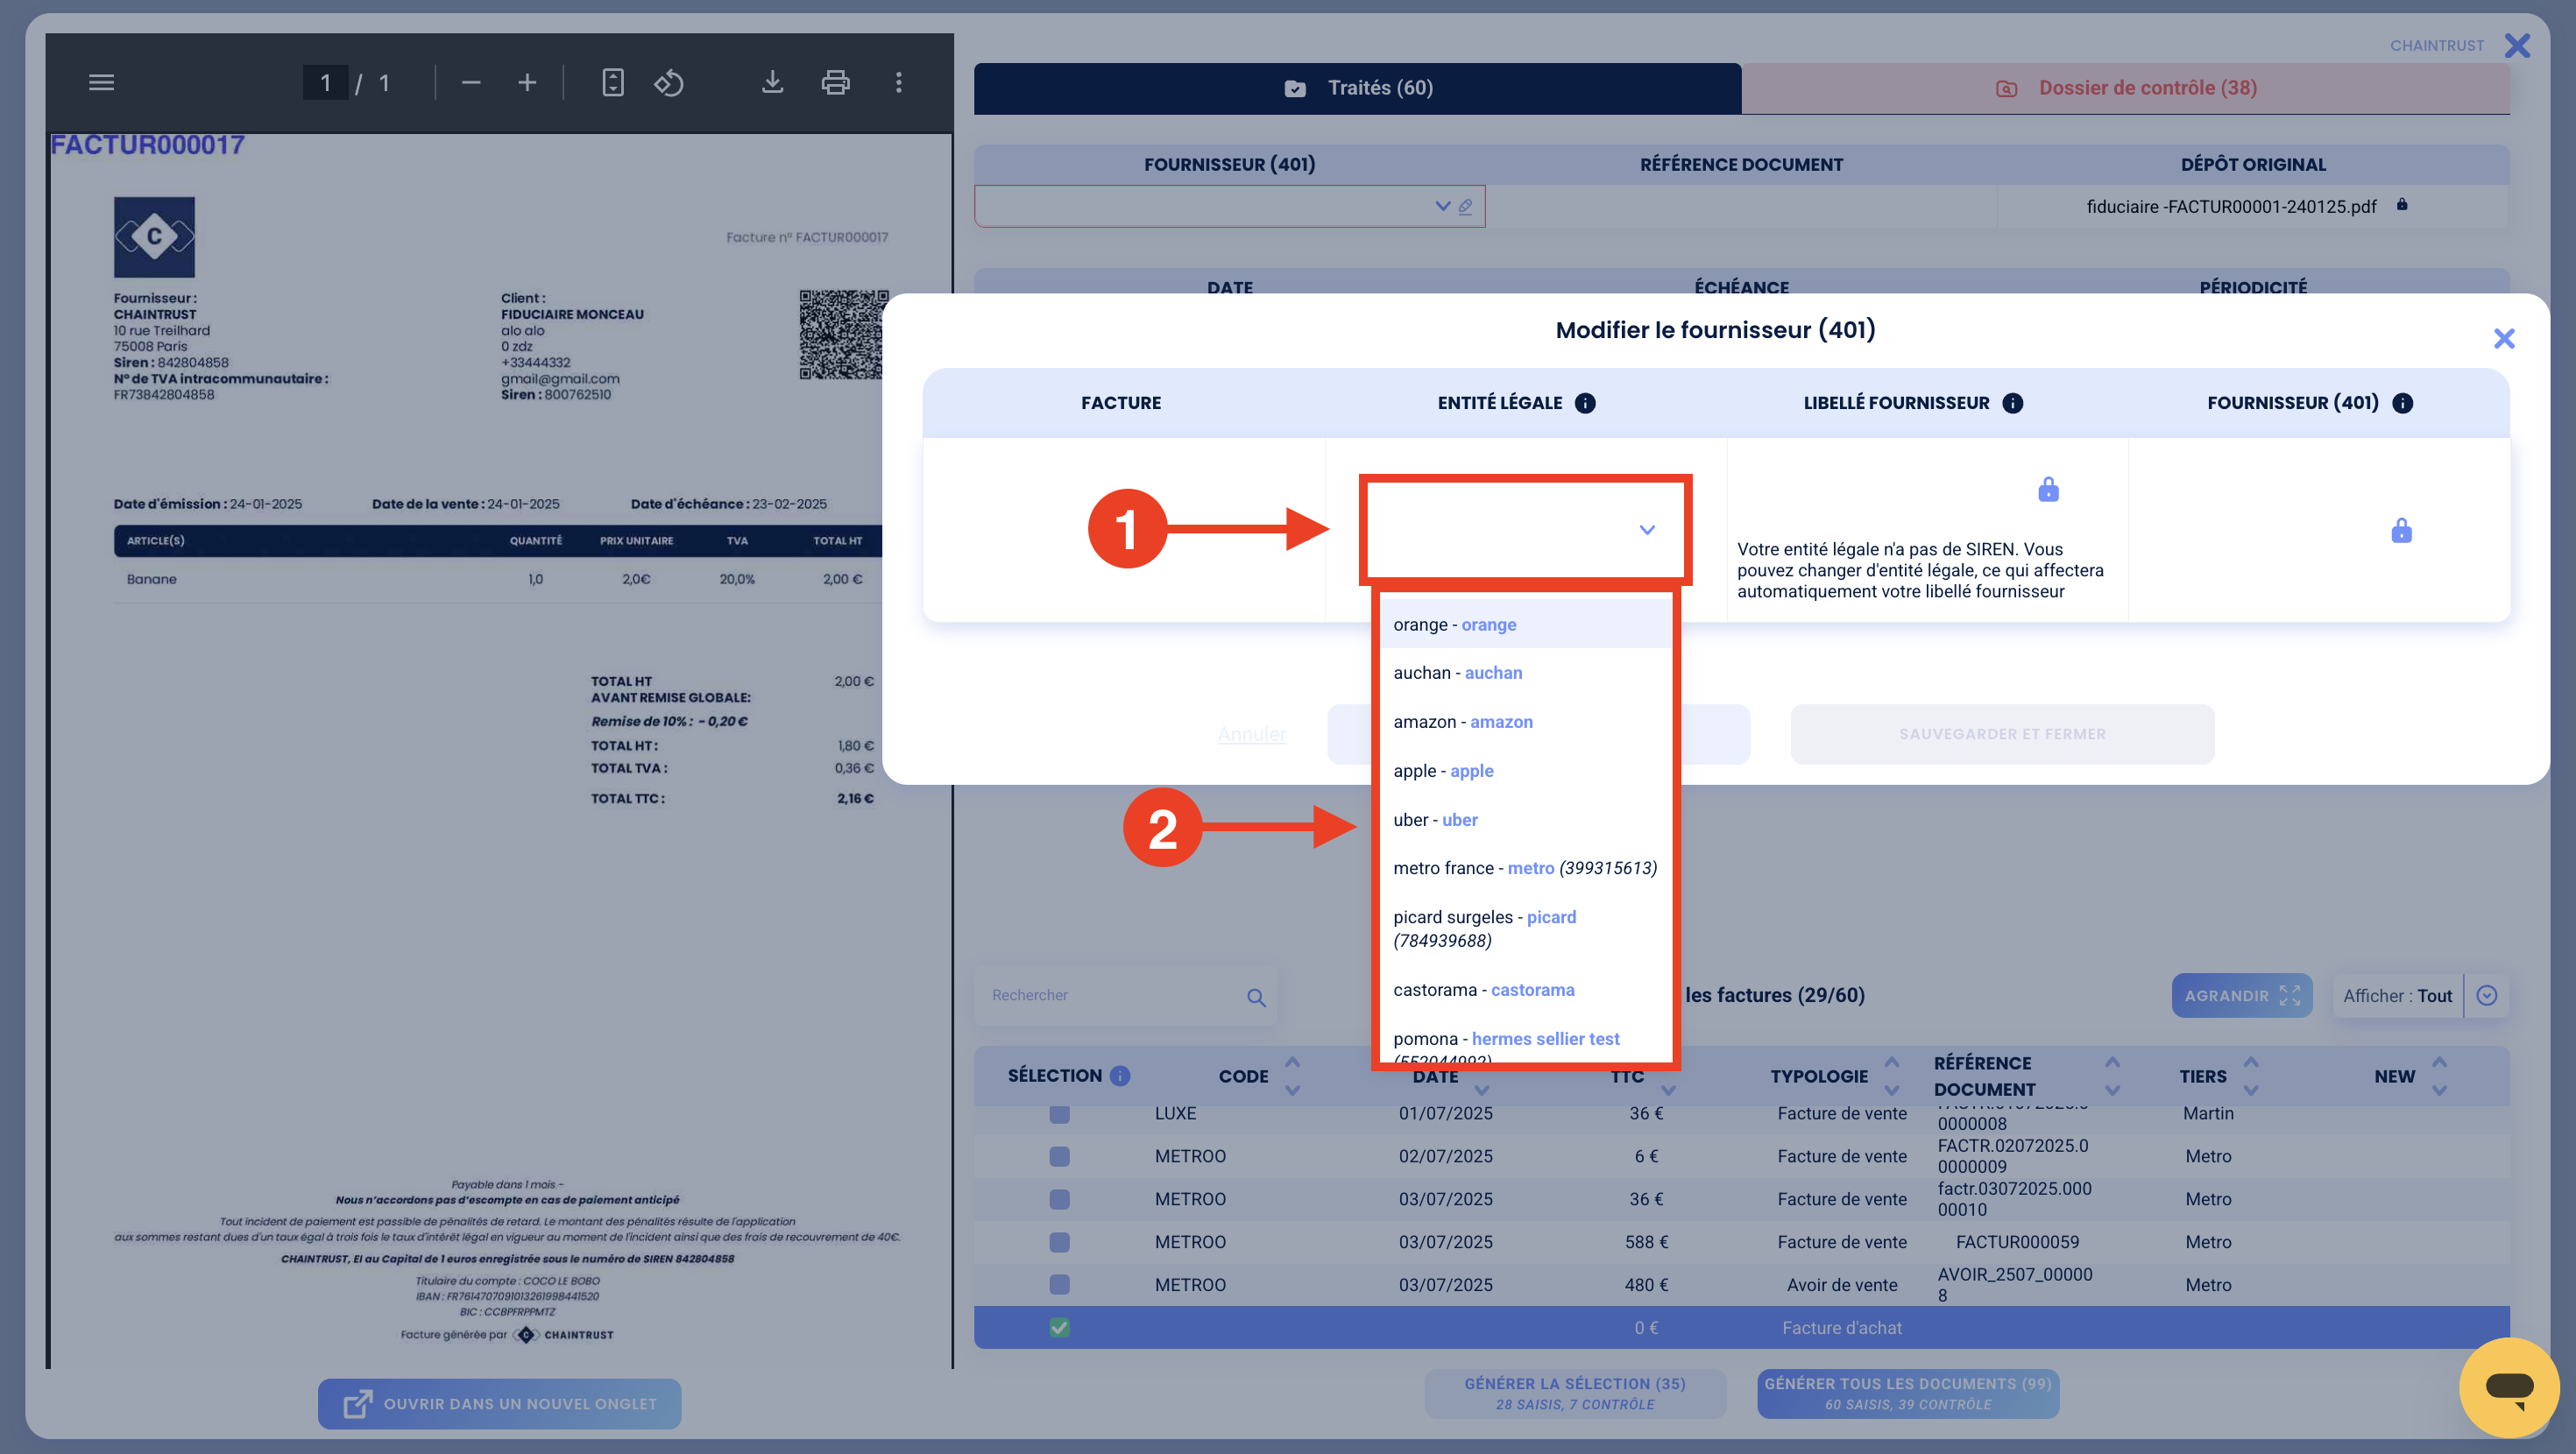
Task: Choose castorama from the entity list
Action: [x=1526, y=990]
